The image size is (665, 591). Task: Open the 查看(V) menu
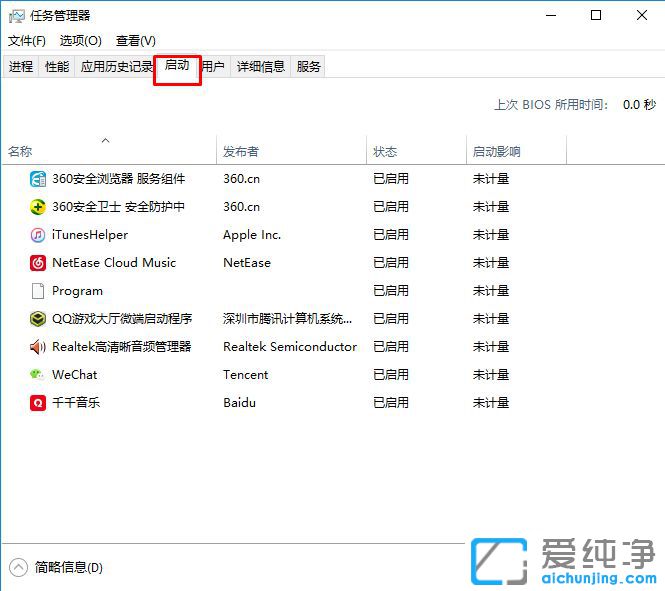136,41
